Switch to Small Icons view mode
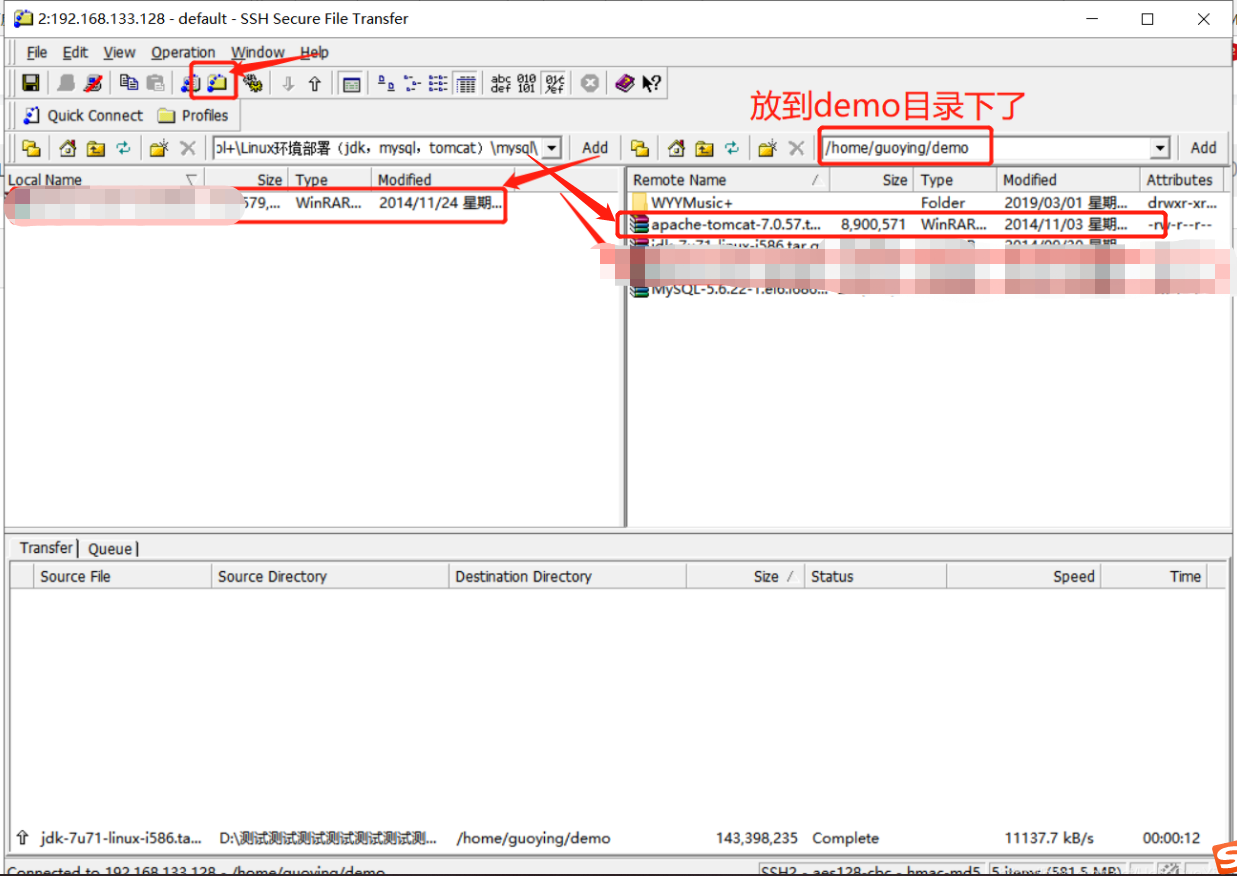Viewport: 1237px width, 876px height. point(413,84)
